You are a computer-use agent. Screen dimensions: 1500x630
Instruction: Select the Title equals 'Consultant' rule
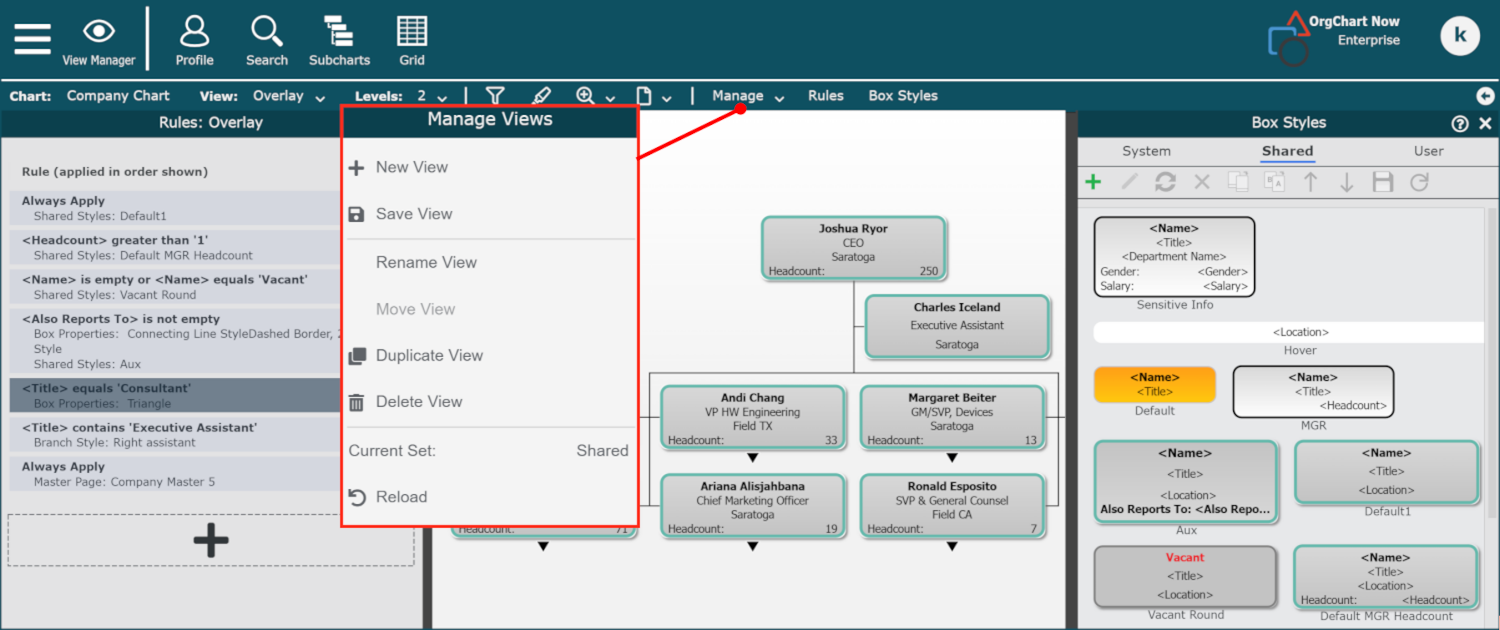[176, 395]
